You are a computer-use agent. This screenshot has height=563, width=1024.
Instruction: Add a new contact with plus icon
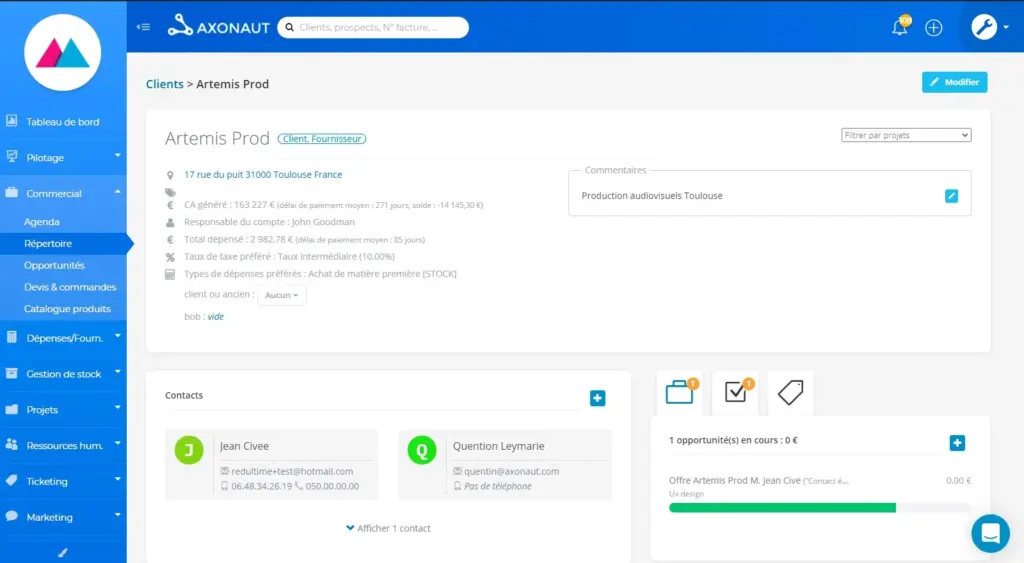(x=597, y=399)
